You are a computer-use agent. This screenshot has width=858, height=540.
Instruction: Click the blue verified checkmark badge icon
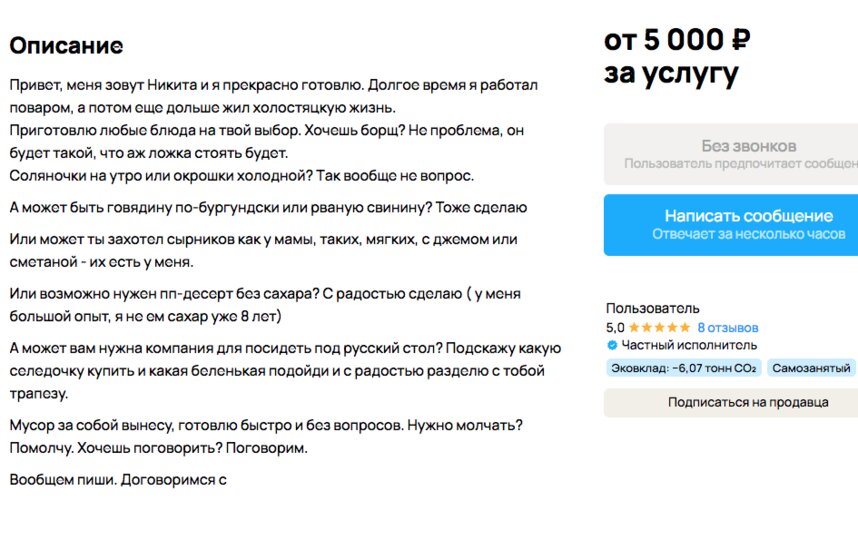[612, 346]
